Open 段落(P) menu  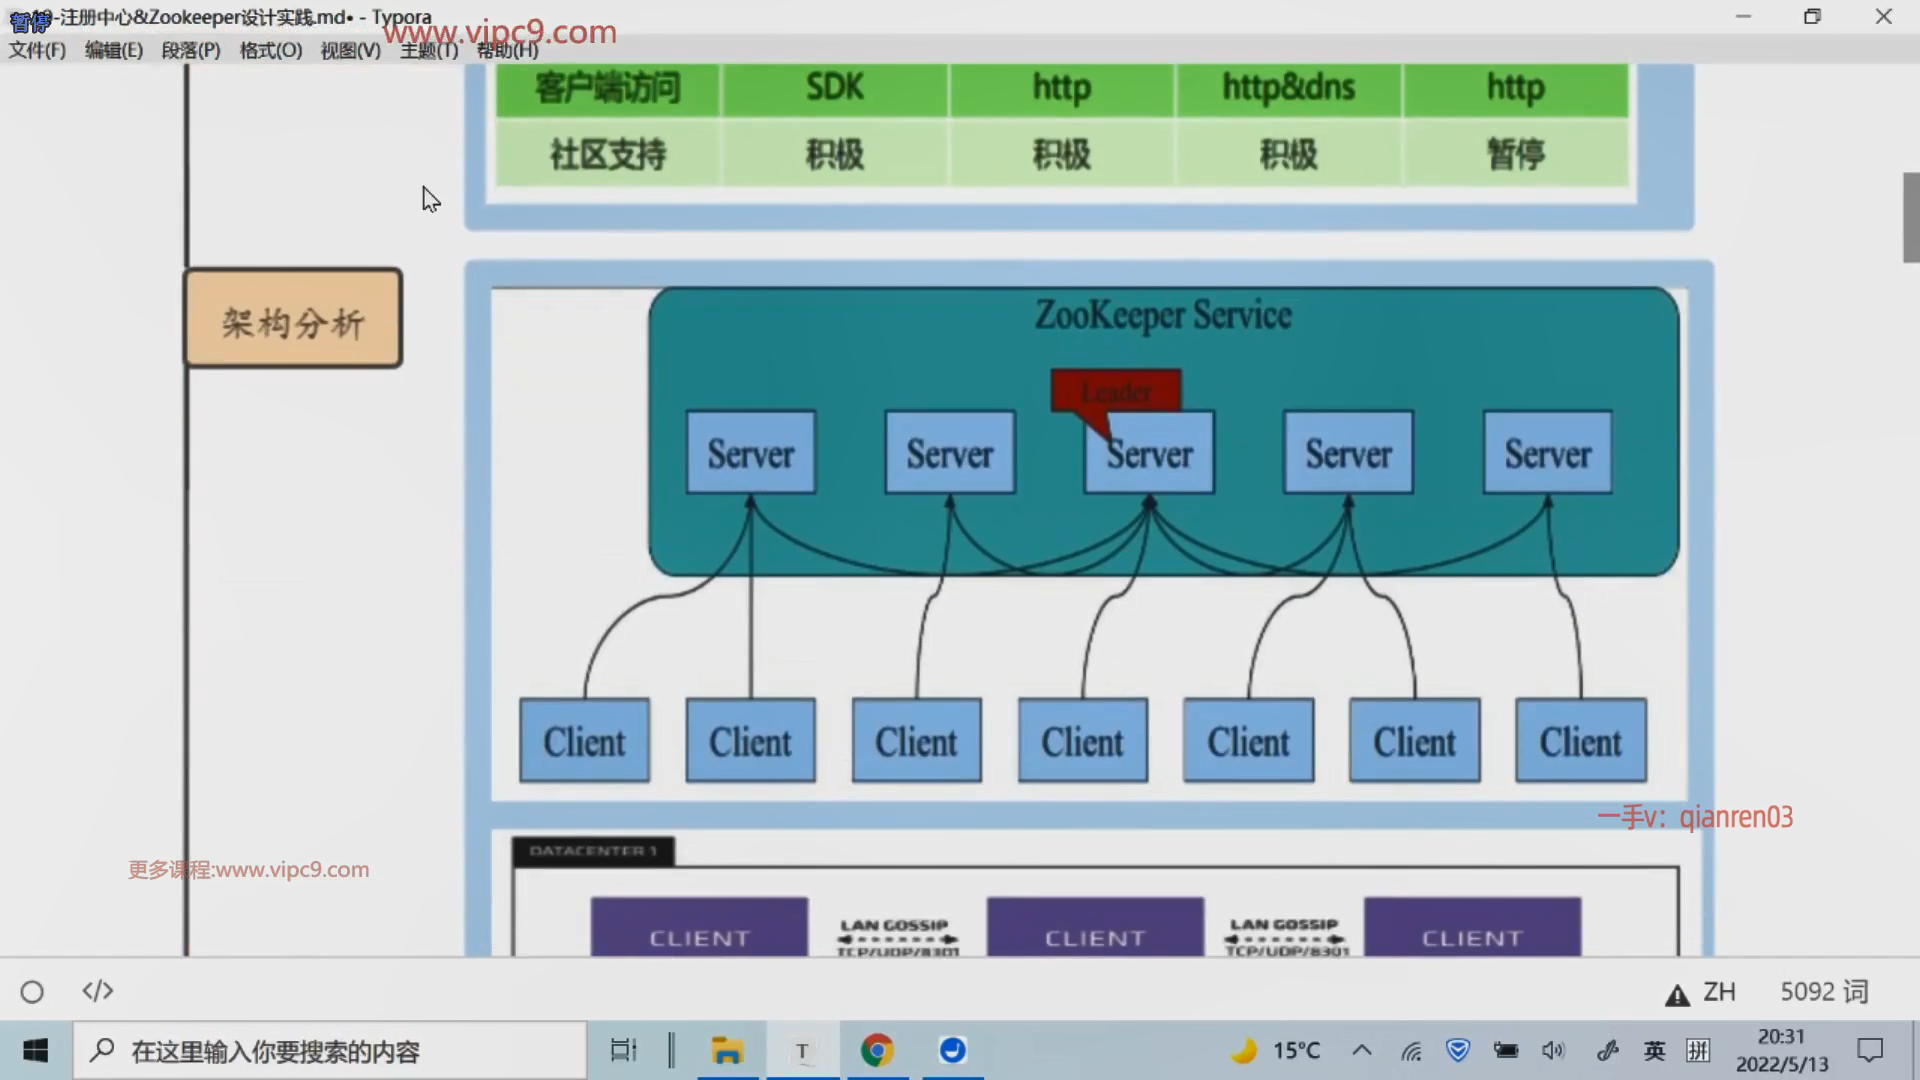click(190, 50)
